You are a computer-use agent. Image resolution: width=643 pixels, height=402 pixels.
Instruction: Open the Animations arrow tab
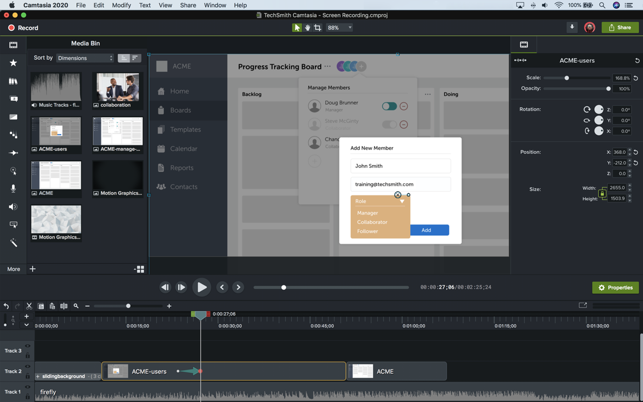point(13,153)
